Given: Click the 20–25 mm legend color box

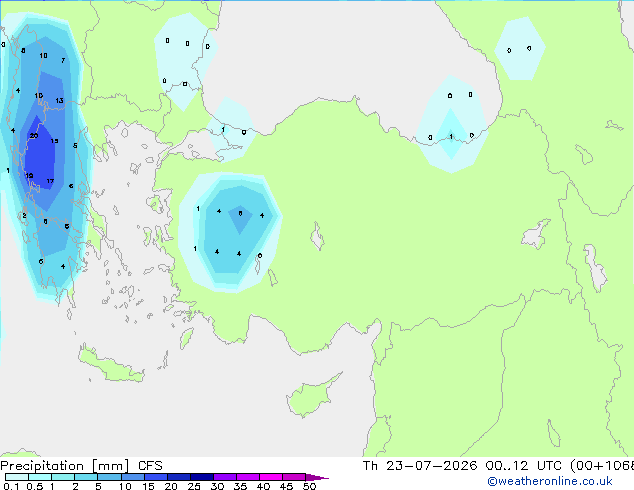Looking at the screenshot, I should coord(178,477).
